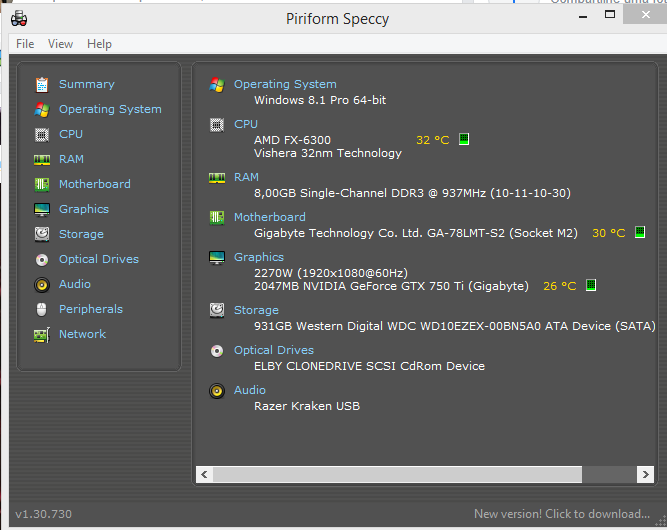Click RAM icon in summary panel

point(217,178)
